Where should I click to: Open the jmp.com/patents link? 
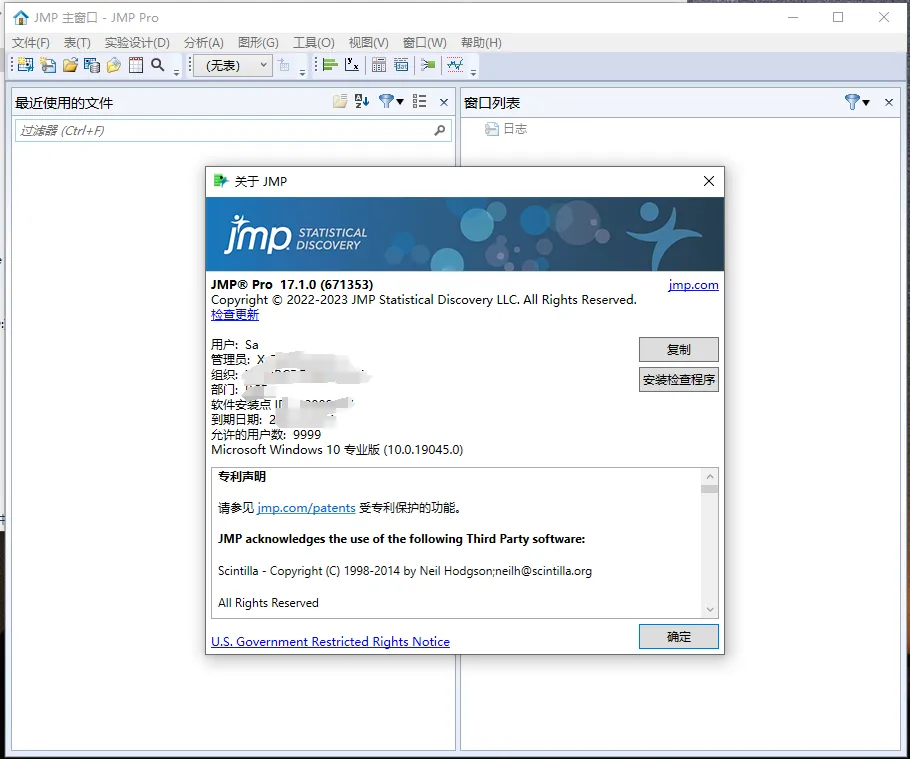[306, 508]
